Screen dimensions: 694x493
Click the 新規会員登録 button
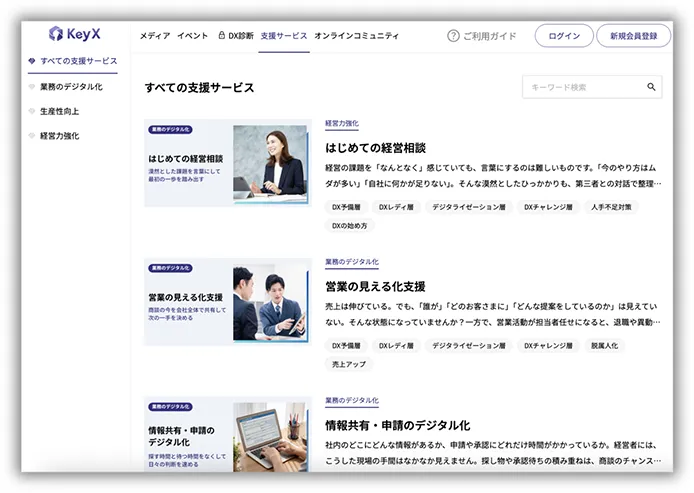click(634, 36)
